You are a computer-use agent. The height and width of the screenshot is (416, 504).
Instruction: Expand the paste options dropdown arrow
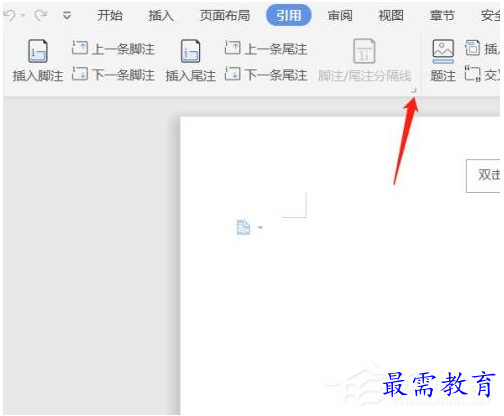(x=260, y=228)
